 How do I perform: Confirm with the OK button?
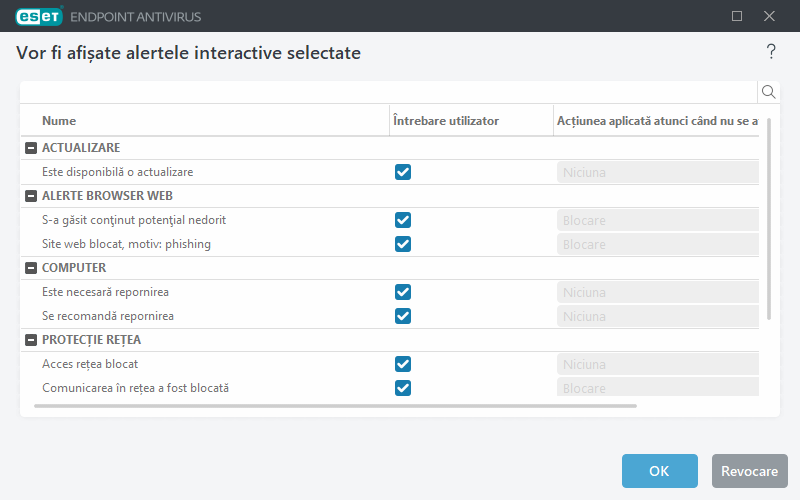point(659,471)
